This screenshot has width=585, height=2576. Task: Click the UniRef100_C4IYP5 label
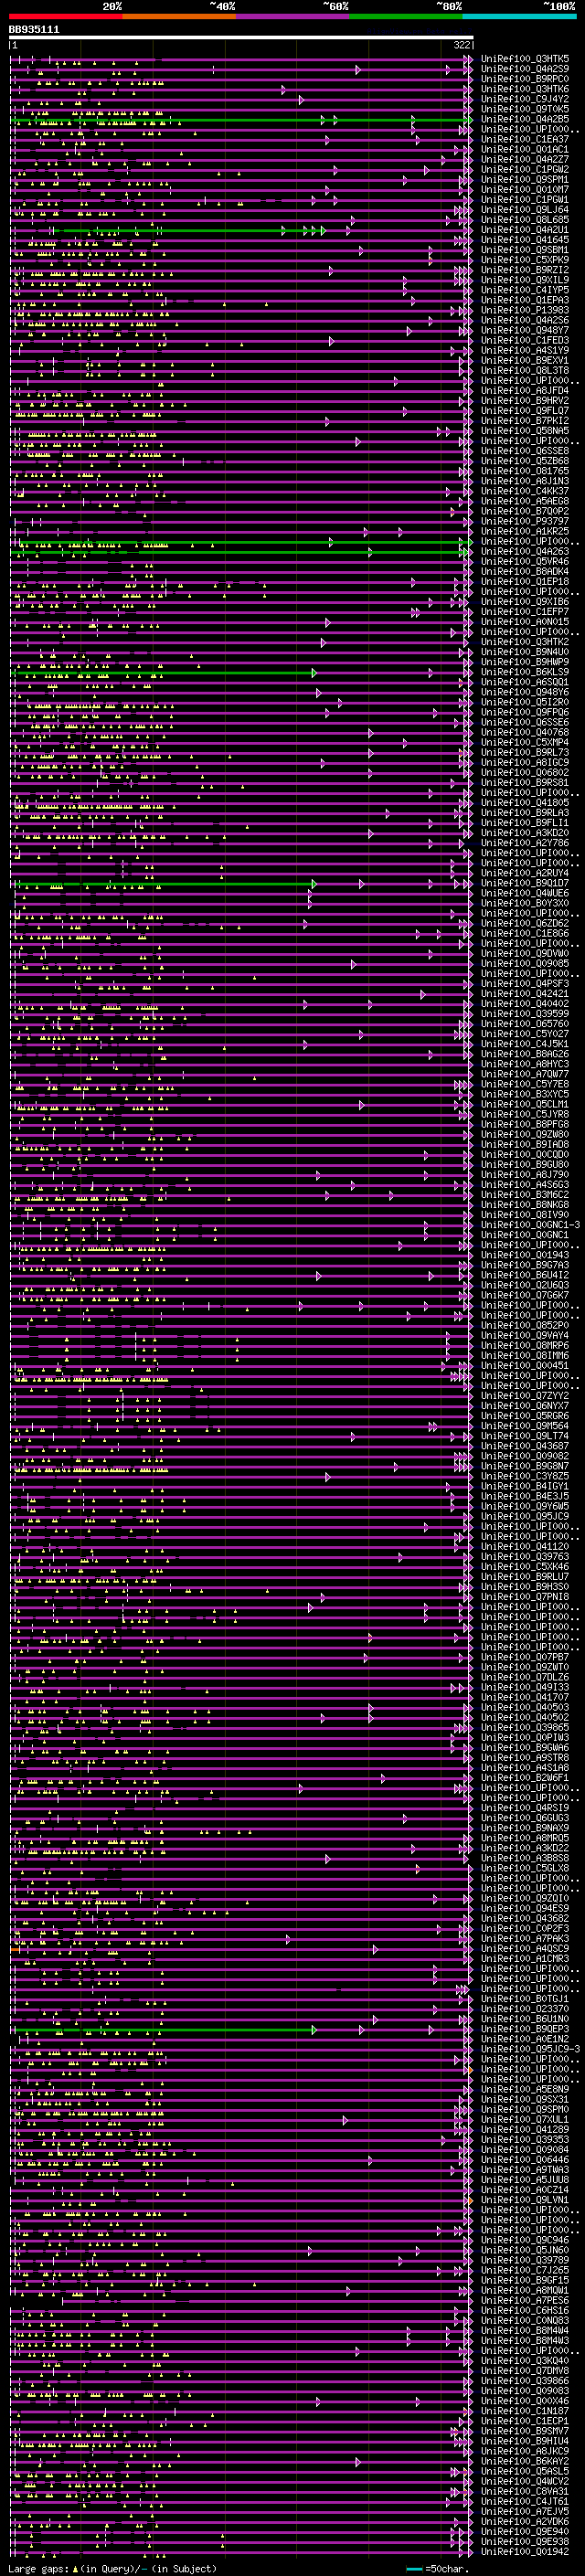click(525, 291)
